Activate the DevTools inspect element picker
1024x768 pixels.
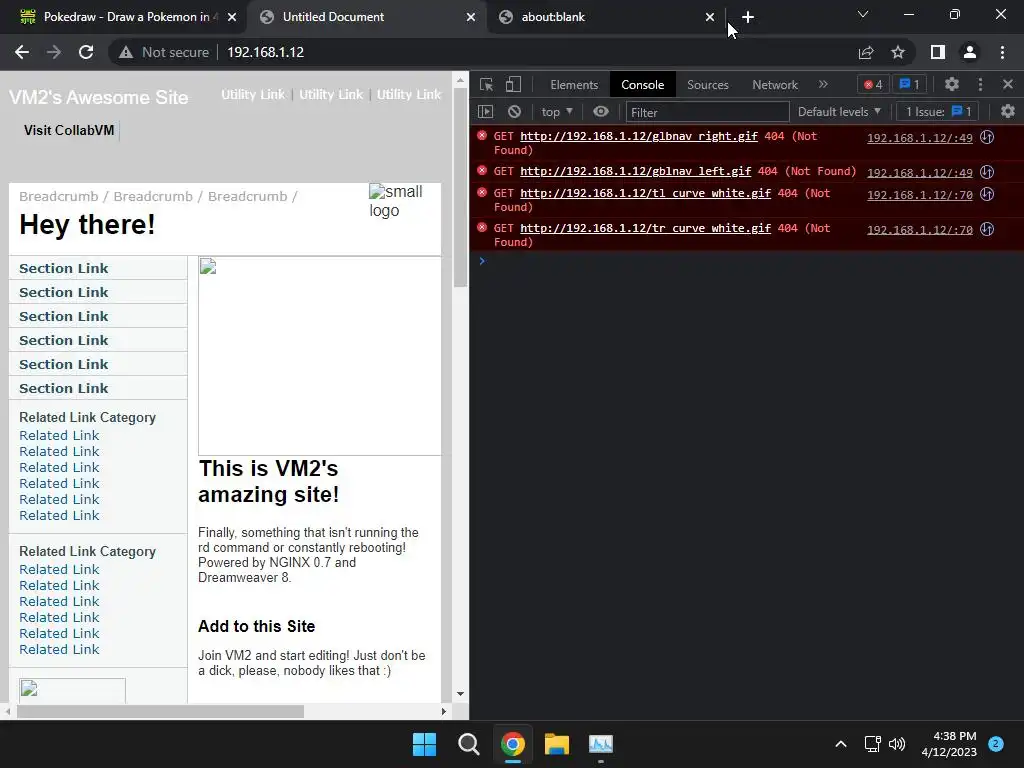coord(487,84)
